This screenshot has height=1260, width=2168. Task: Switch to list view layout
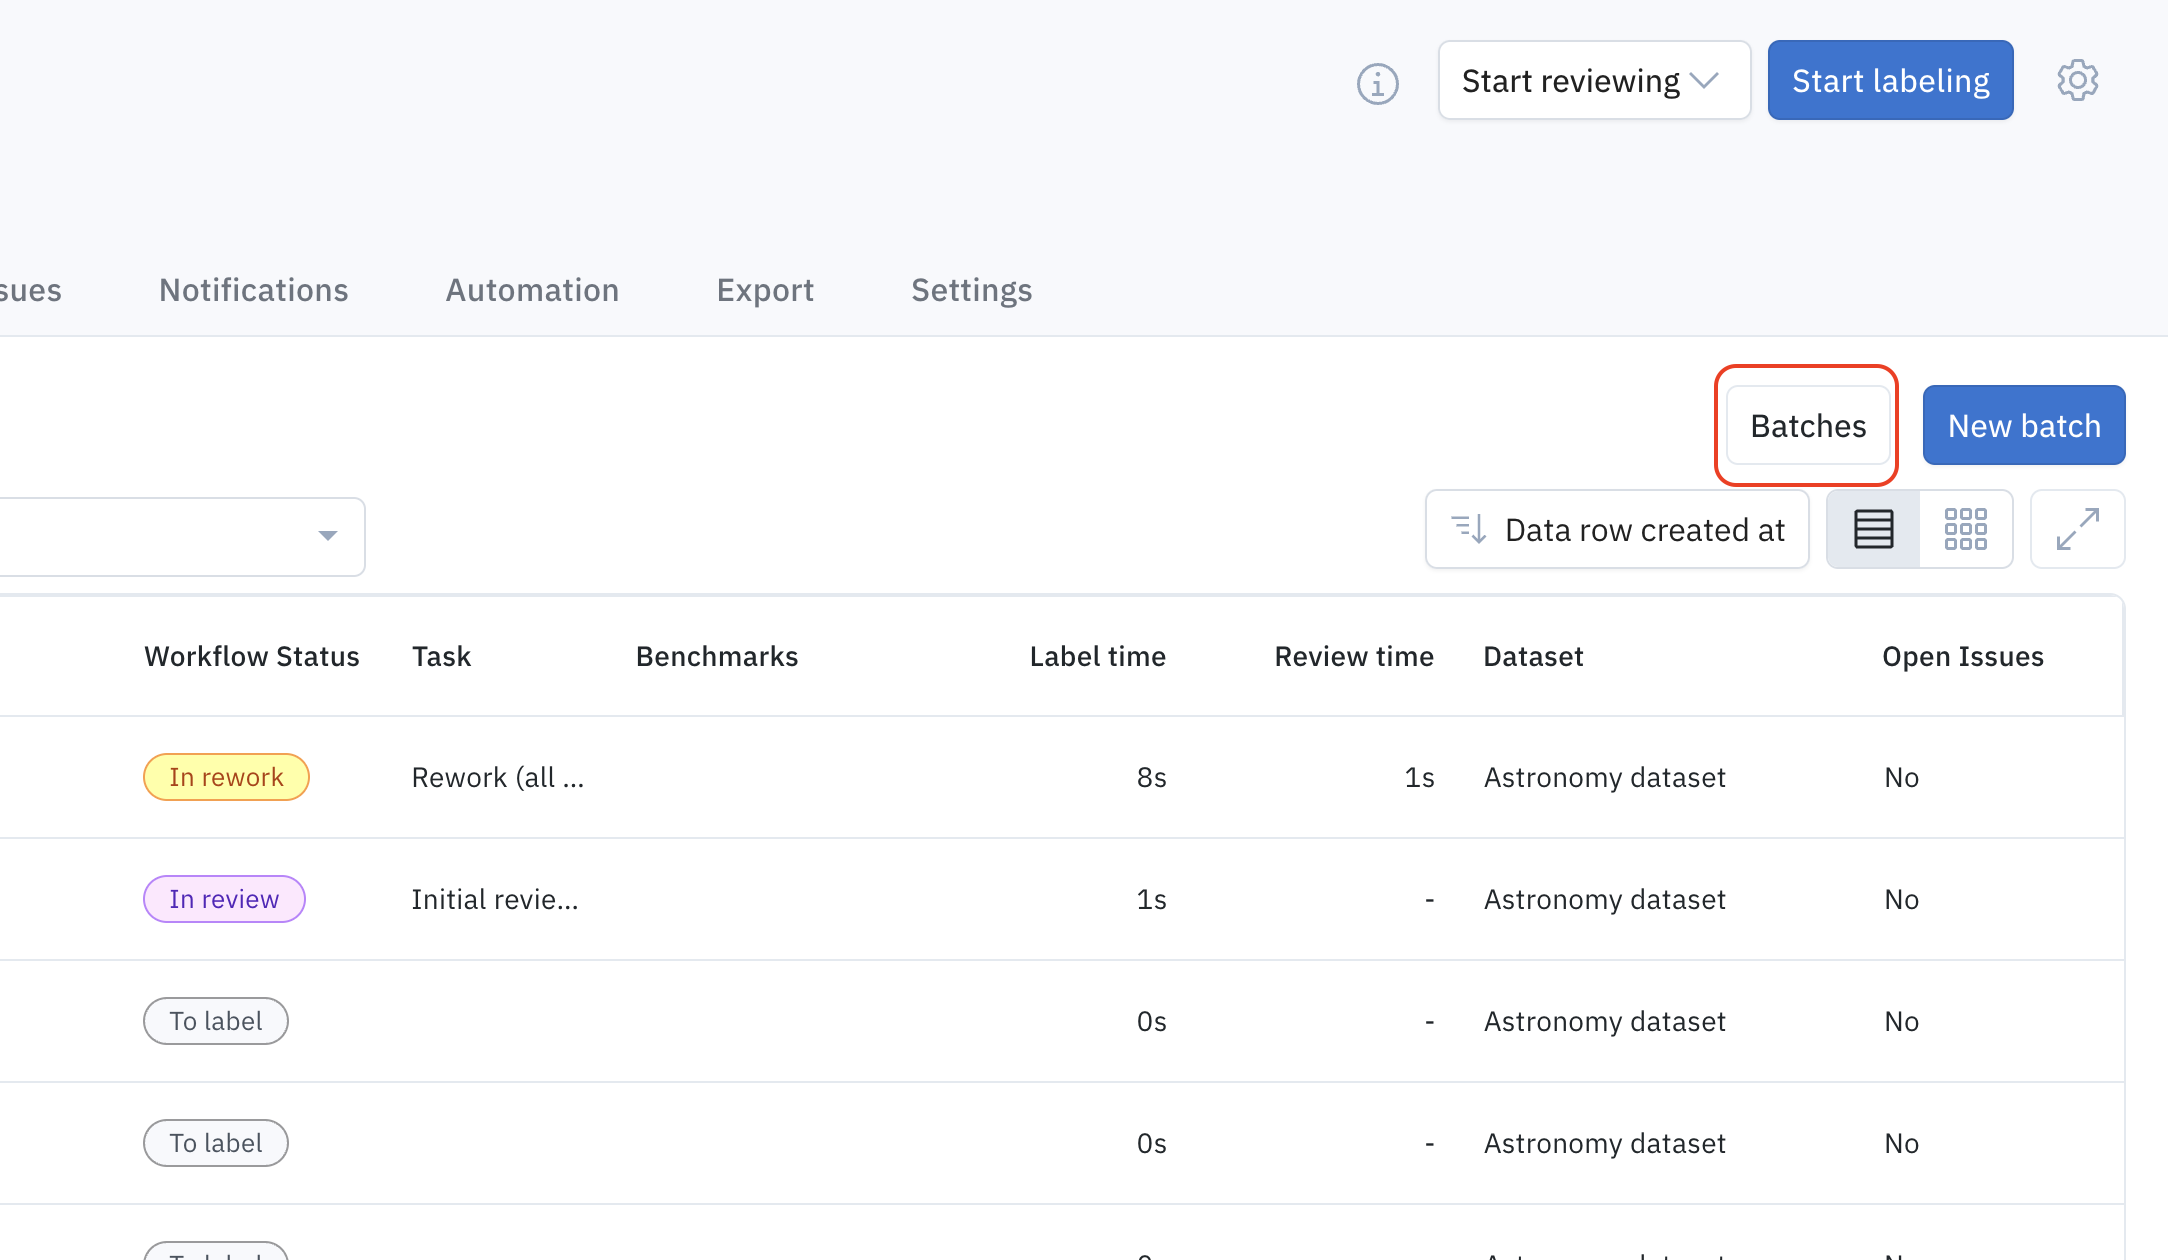coord(1873,529)
